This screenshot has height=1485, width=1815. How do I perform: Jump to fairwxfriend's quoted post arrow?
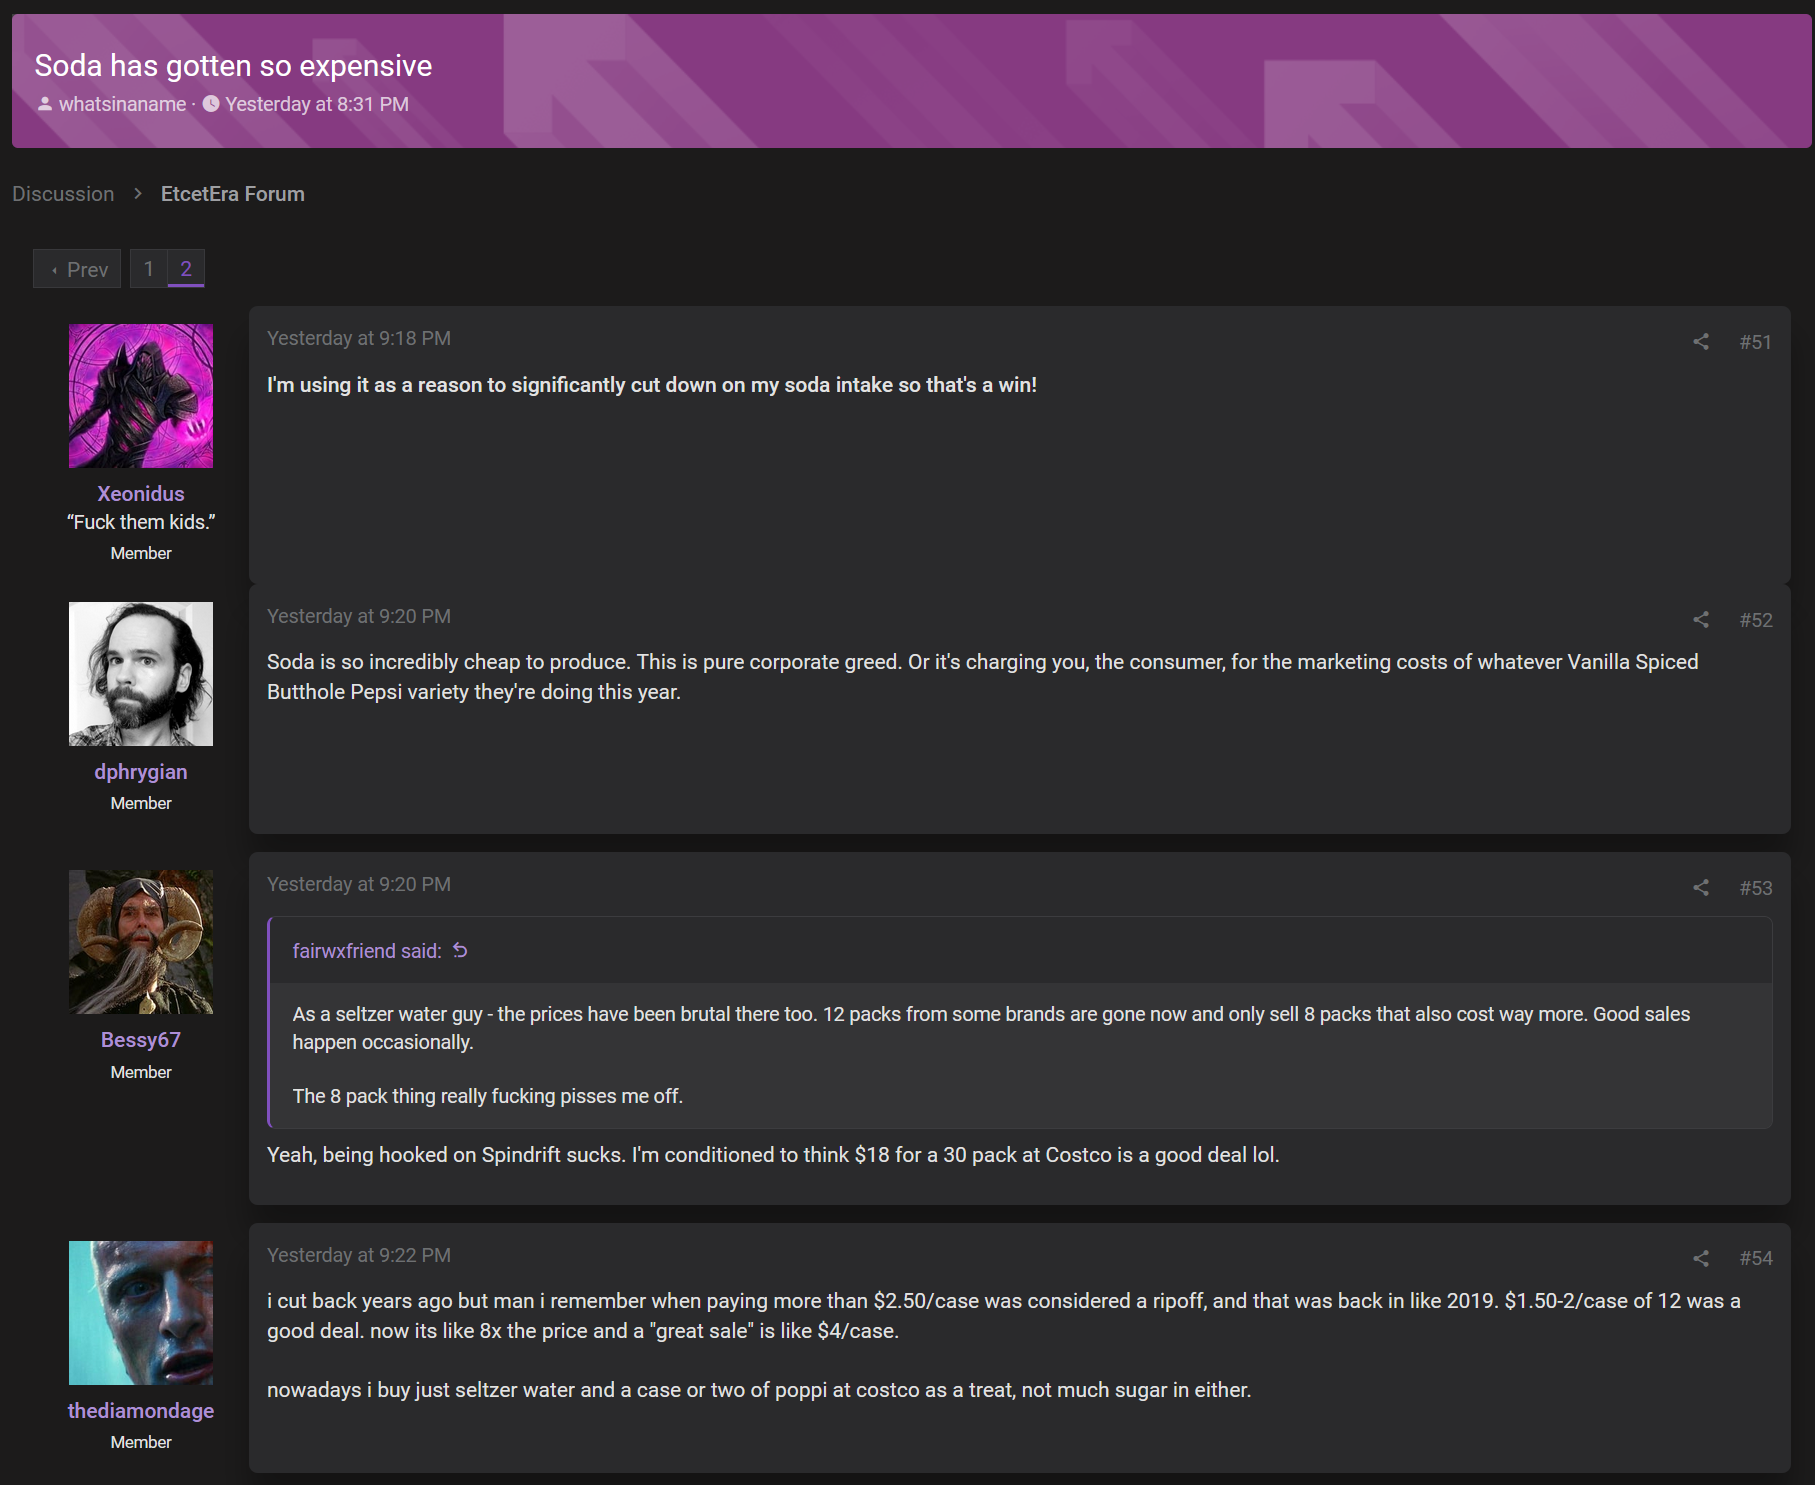click(x=460, y=950)
